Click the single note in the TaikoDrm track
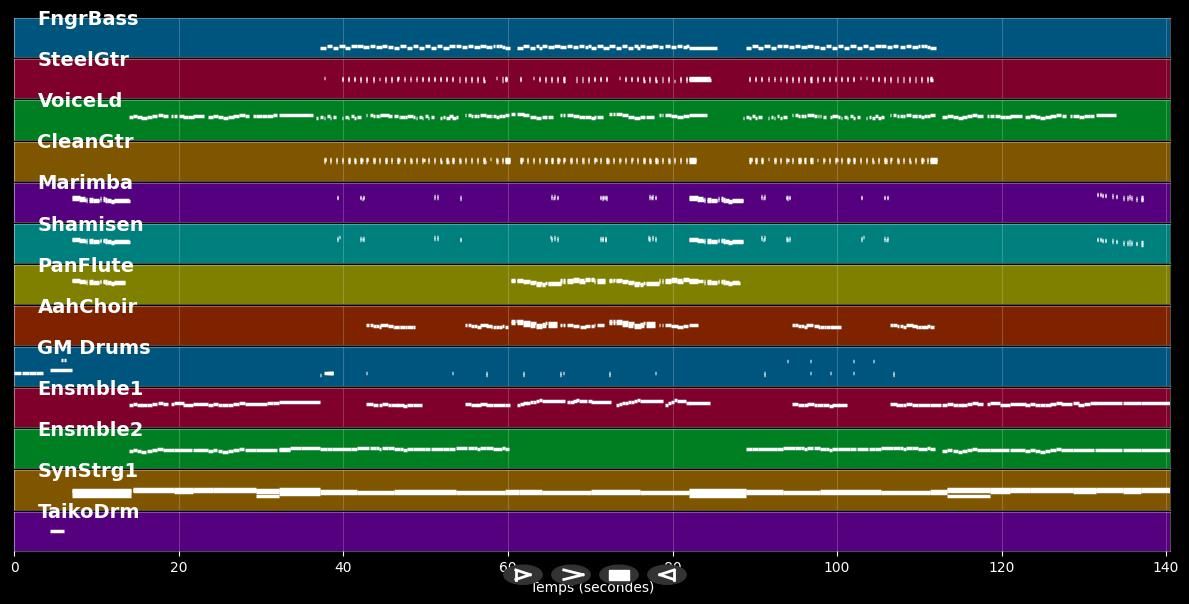Screen dimensions: 1189x604 (57, 531)
